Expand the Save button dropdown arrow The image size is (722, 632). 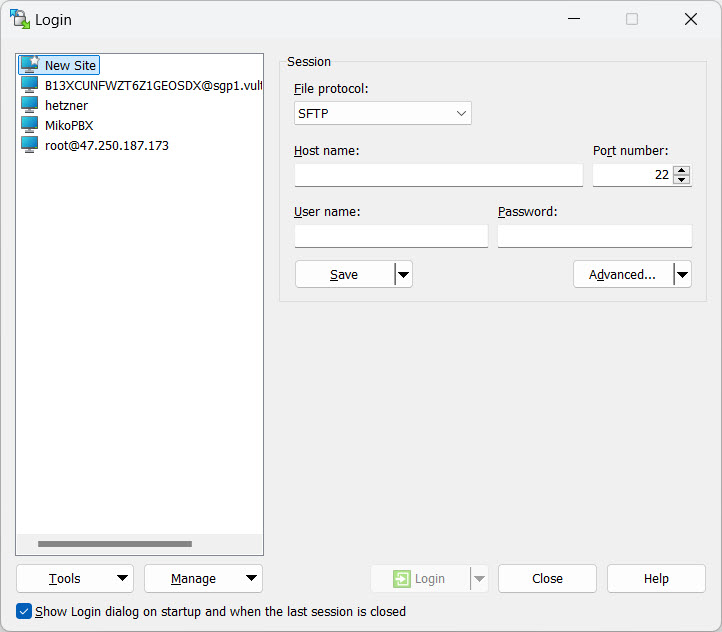403,275
